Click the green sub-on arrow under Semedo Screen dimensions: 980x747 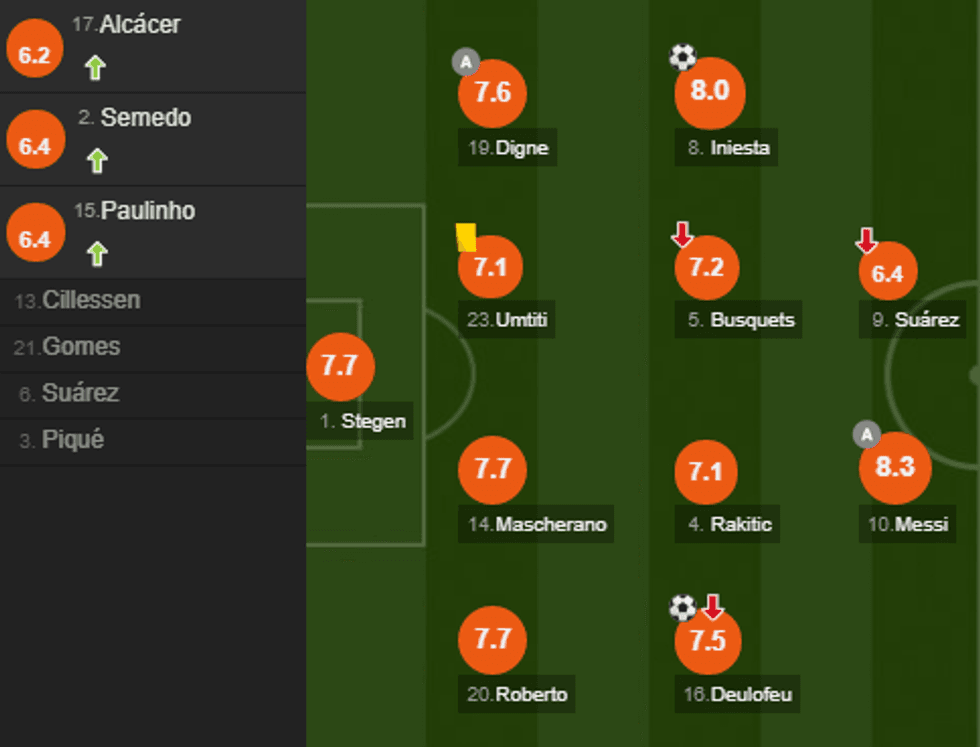tap(96, 161)
